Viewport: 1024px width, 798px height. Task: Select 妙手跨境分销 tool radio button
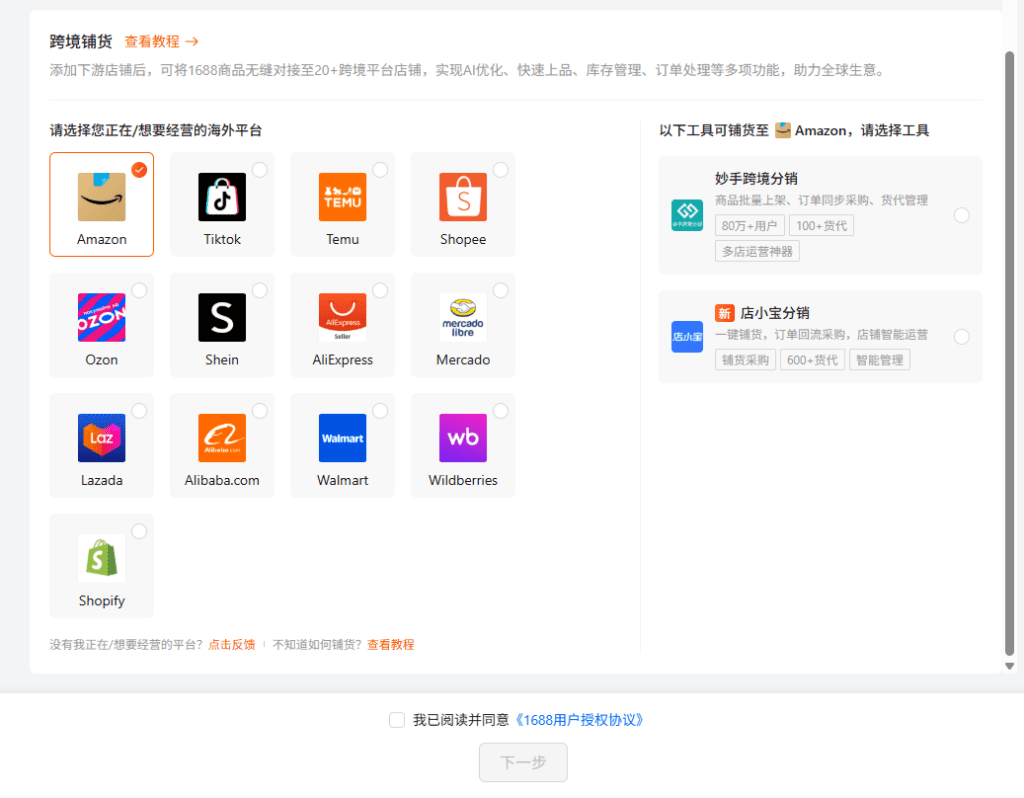[x=961, y=215]
